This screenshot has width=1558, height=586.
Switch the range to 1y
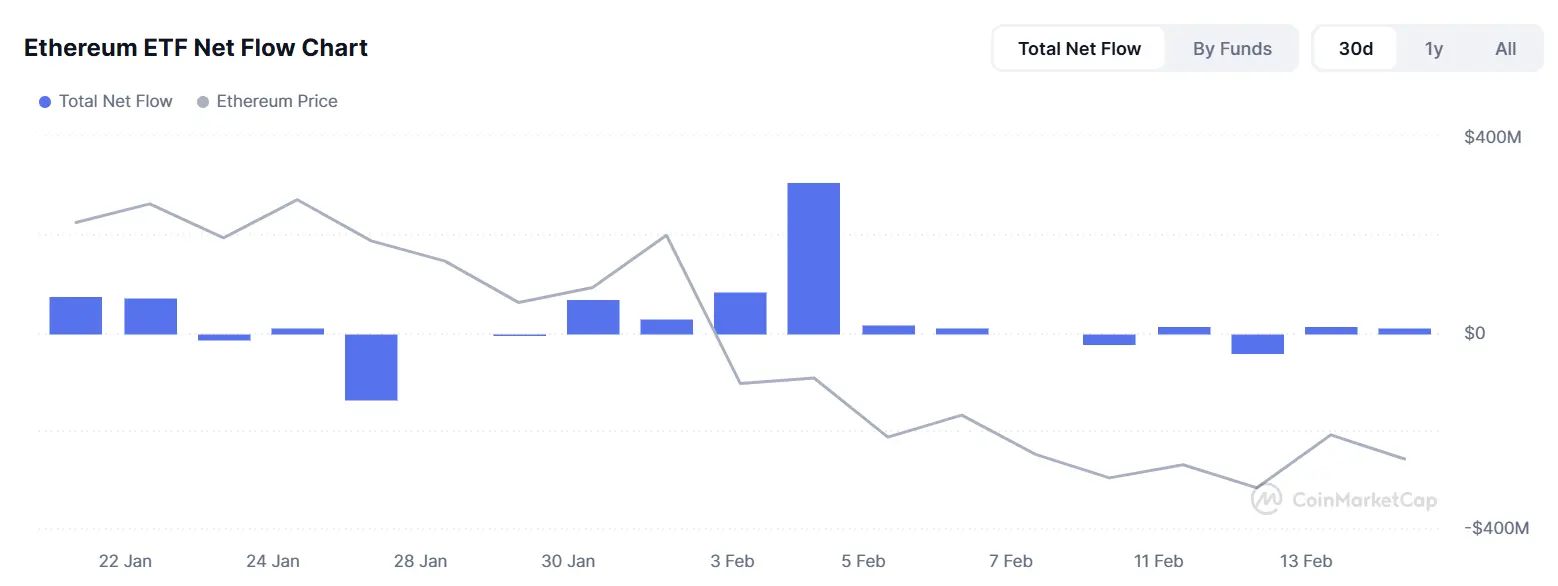(1434, 49)
